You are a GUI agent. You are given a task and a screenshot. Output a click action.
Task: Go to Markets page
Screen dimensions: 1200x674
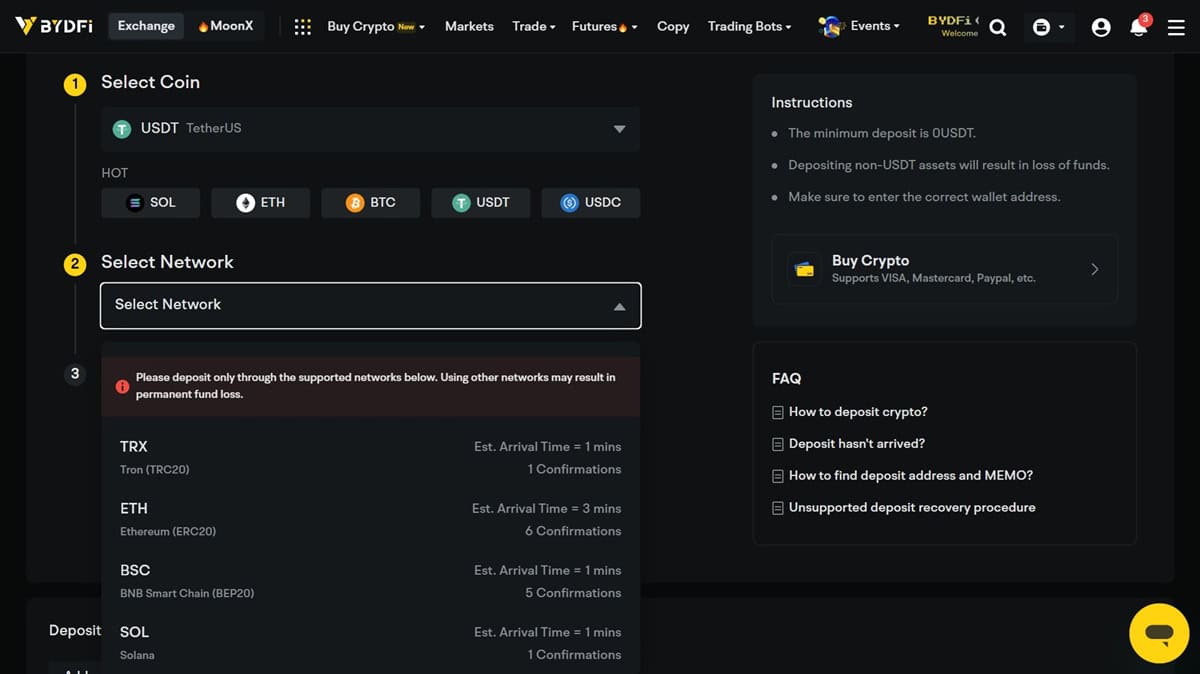pyautogui.click(x=469, y=27)
